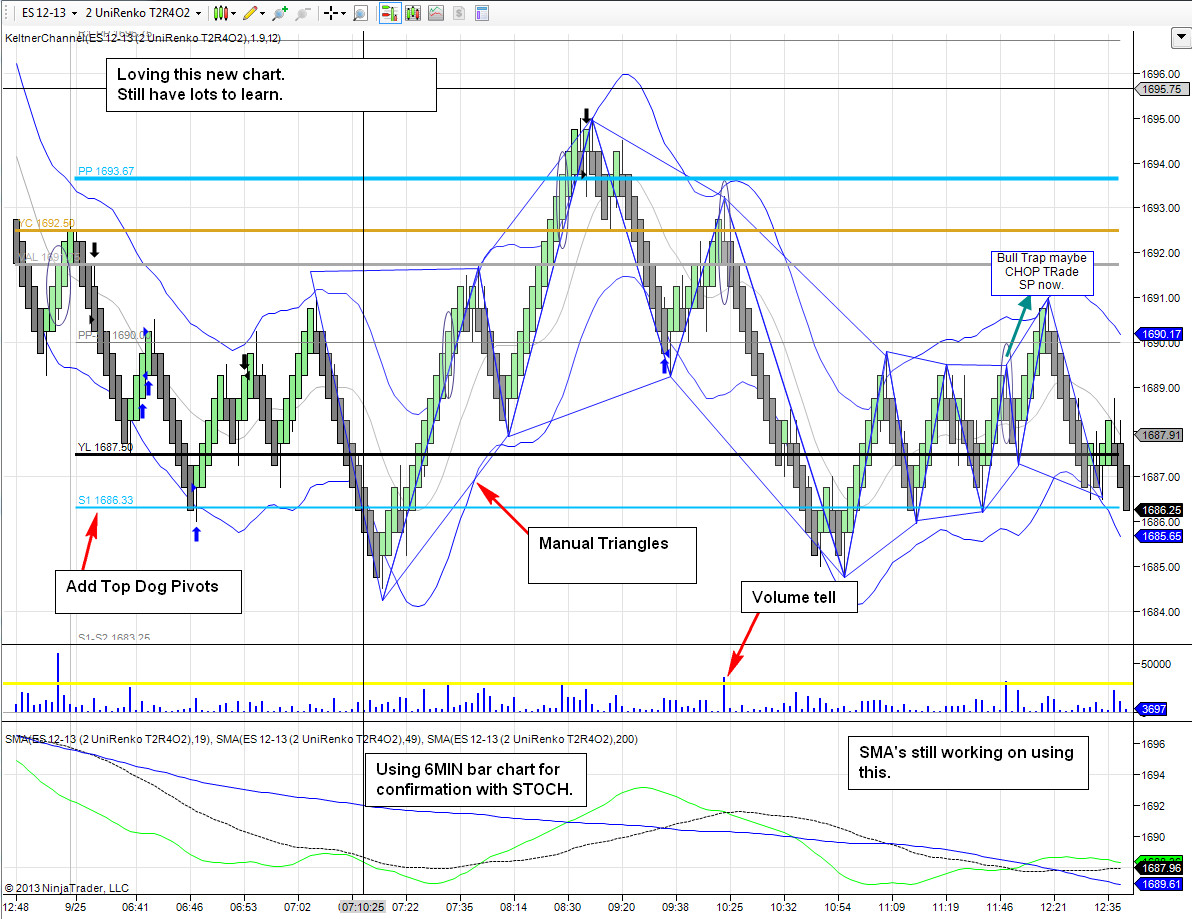This screenshot has width=1192, height=919.
Task: Click the KeltnerChannel indicator label
Action: pos(143,38)
